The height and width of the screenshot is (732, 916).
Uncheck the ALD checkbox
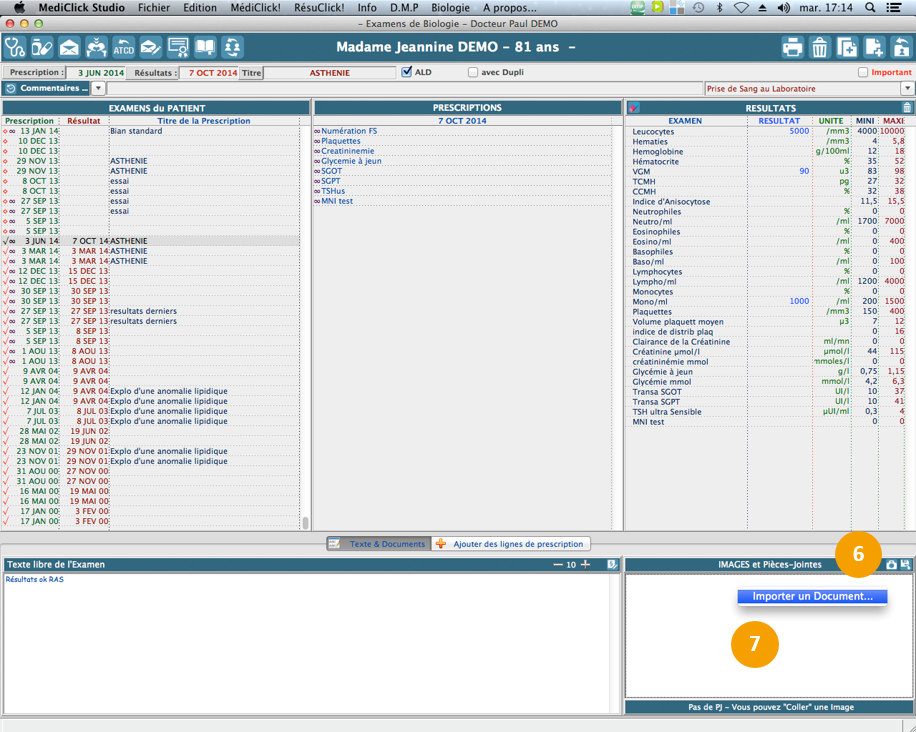(x=407, y=72)
